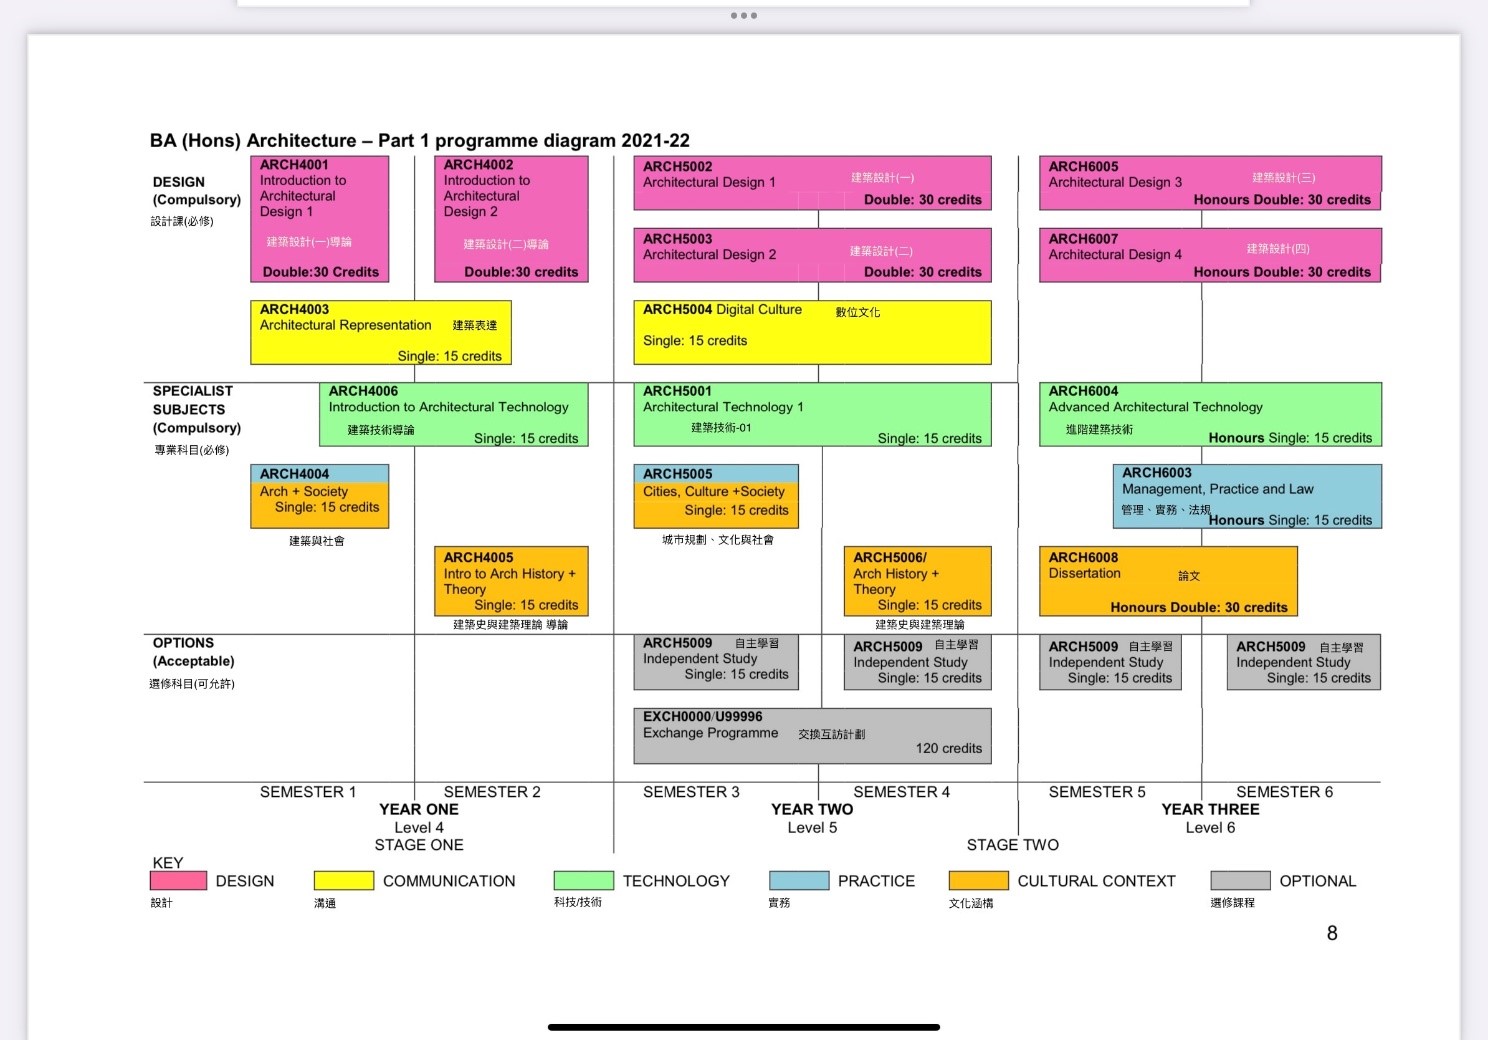The height and width of the screenshot is (1040, 1488).
Task: Click the ARCH4003 Architectural Representation box
Action: pyautogui.click(x=380, y=333)
